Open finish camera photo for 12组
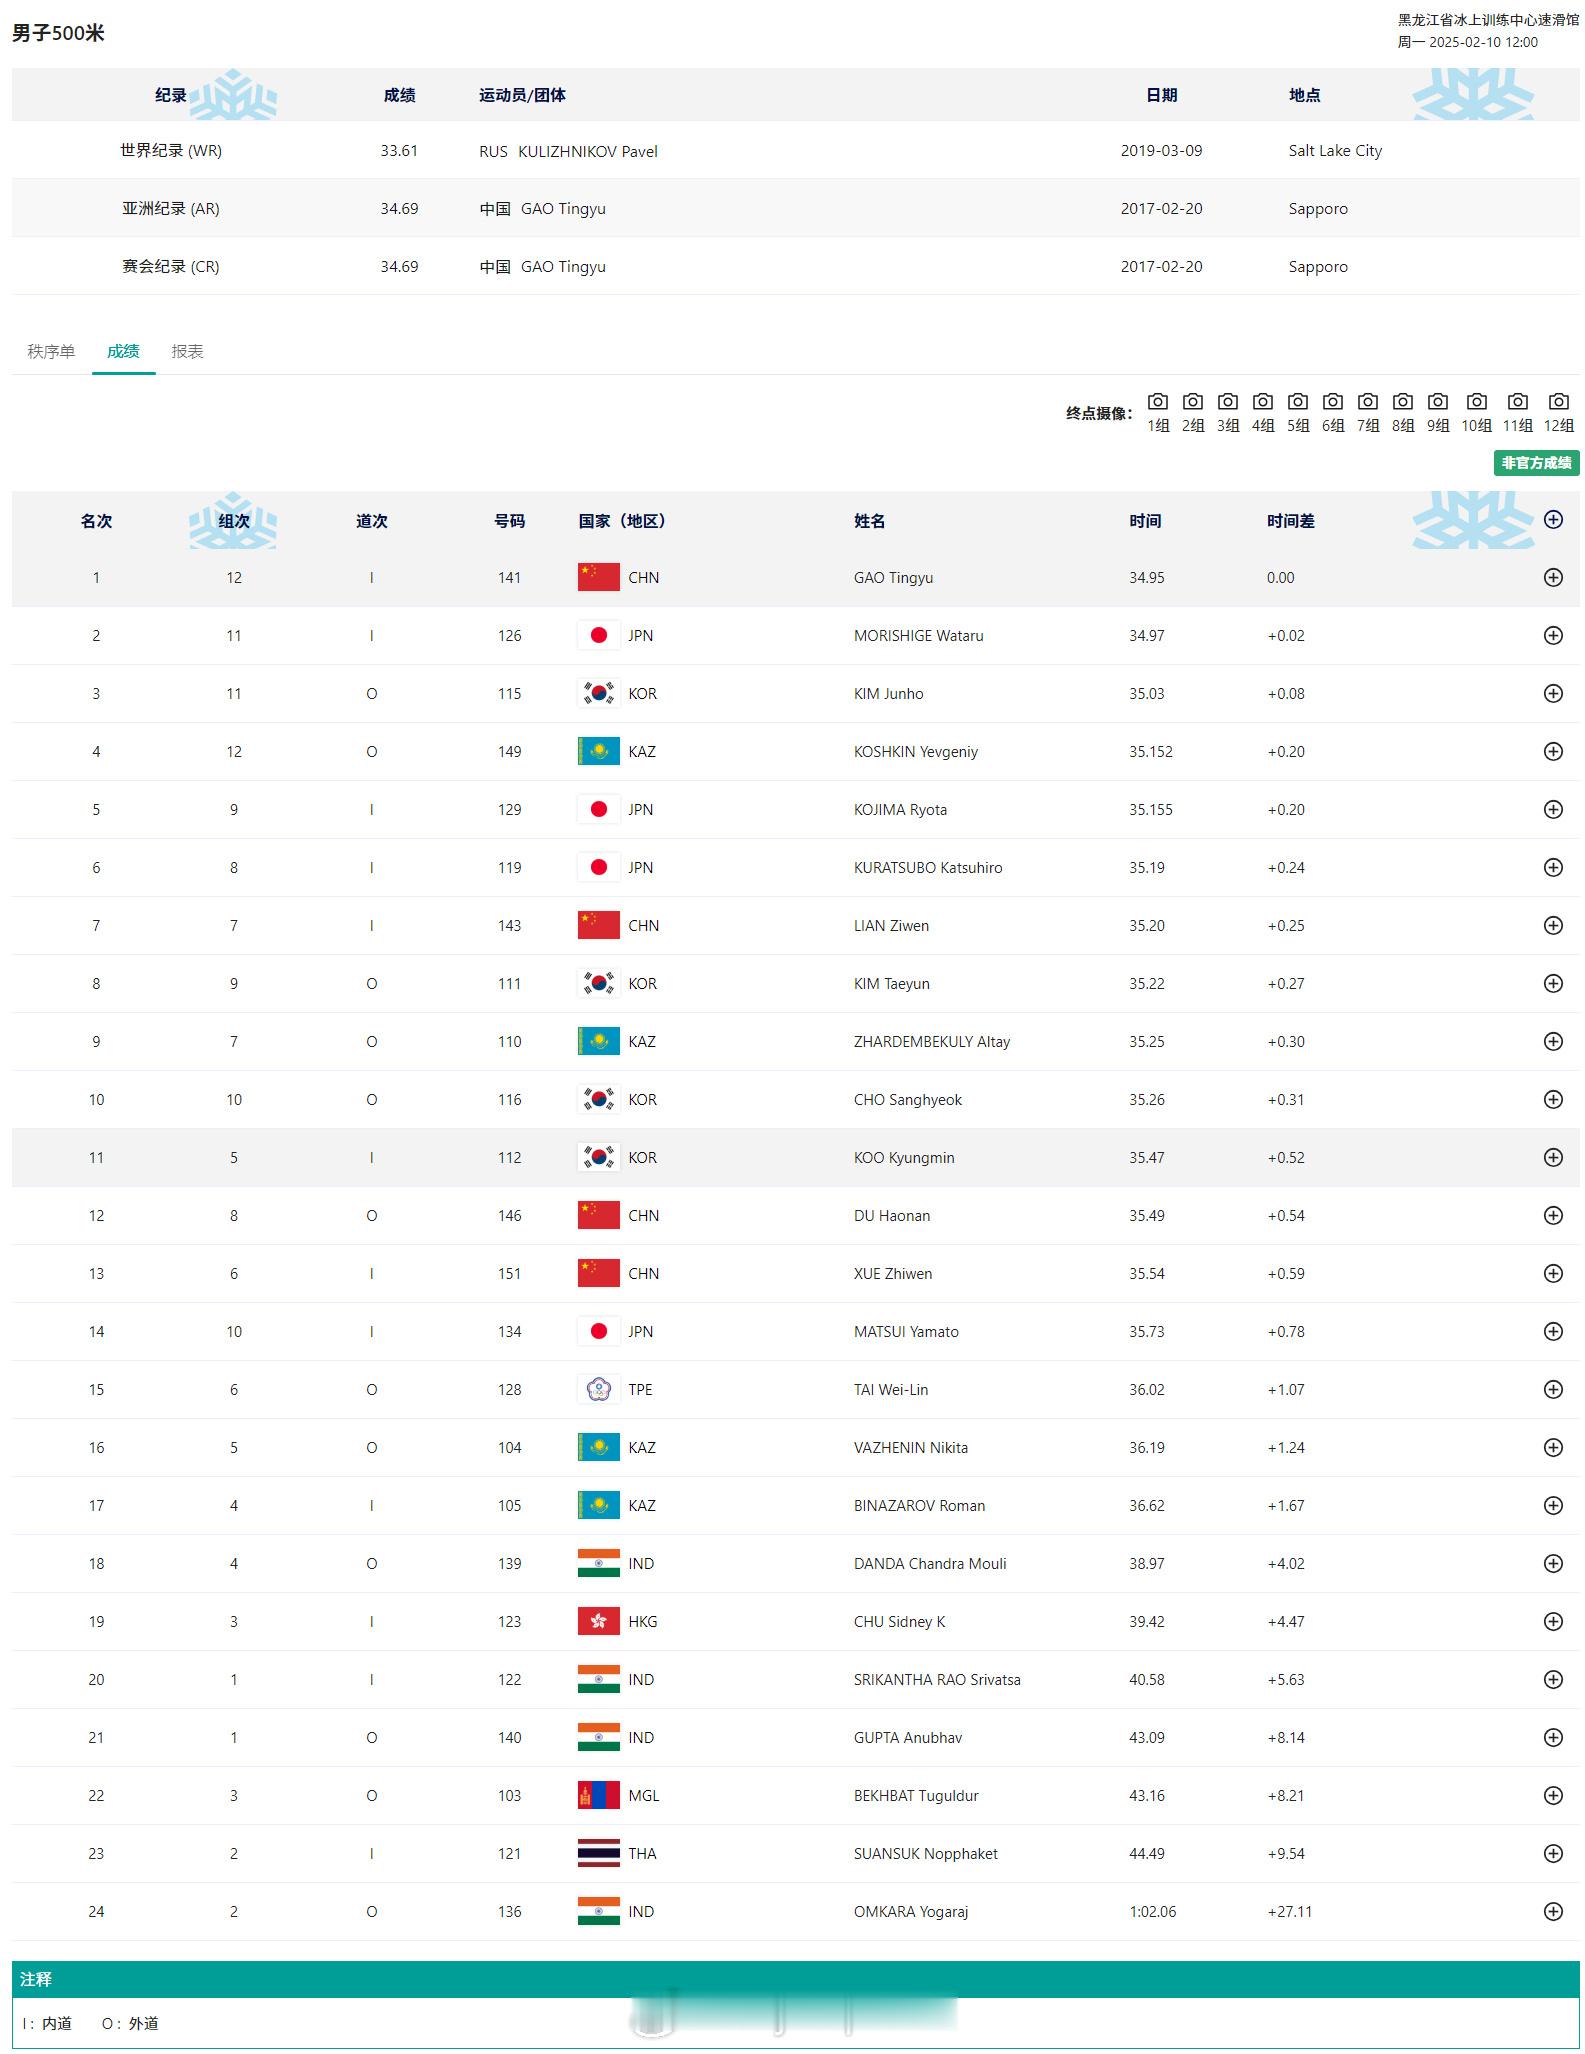 (x=1559, y=402)
